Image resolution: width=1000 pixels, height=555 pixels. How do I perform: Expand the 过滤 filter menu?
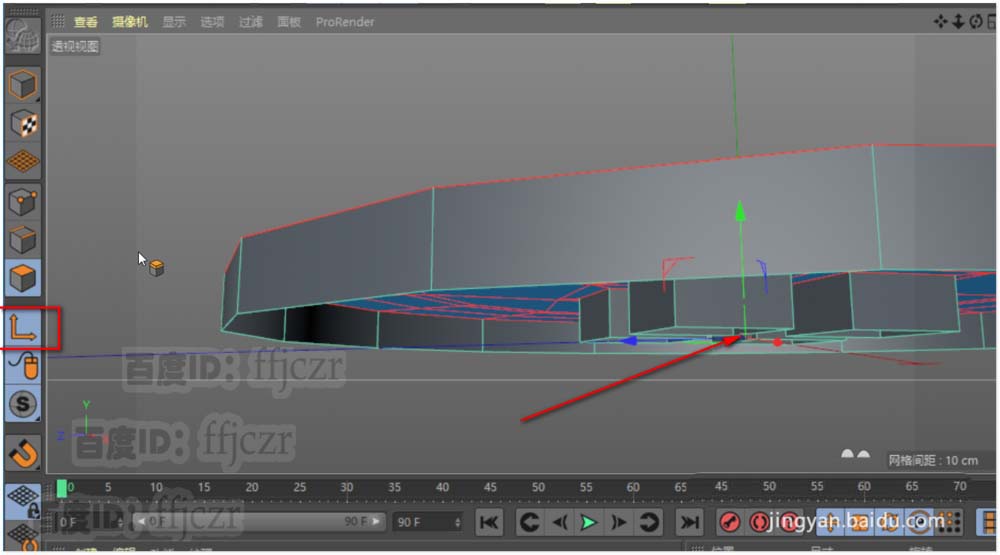click(x=250, y=22)
